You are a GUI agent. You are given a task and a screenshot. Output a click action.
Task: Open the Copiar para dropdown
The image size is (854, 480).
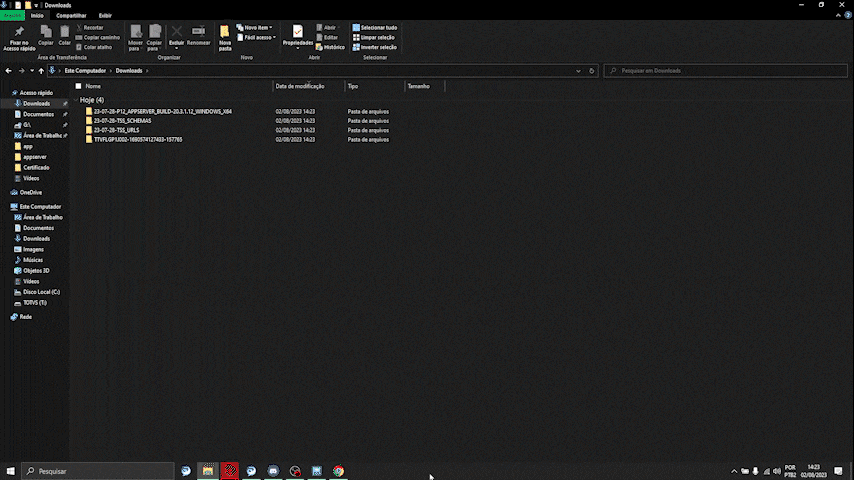(154, 38)
